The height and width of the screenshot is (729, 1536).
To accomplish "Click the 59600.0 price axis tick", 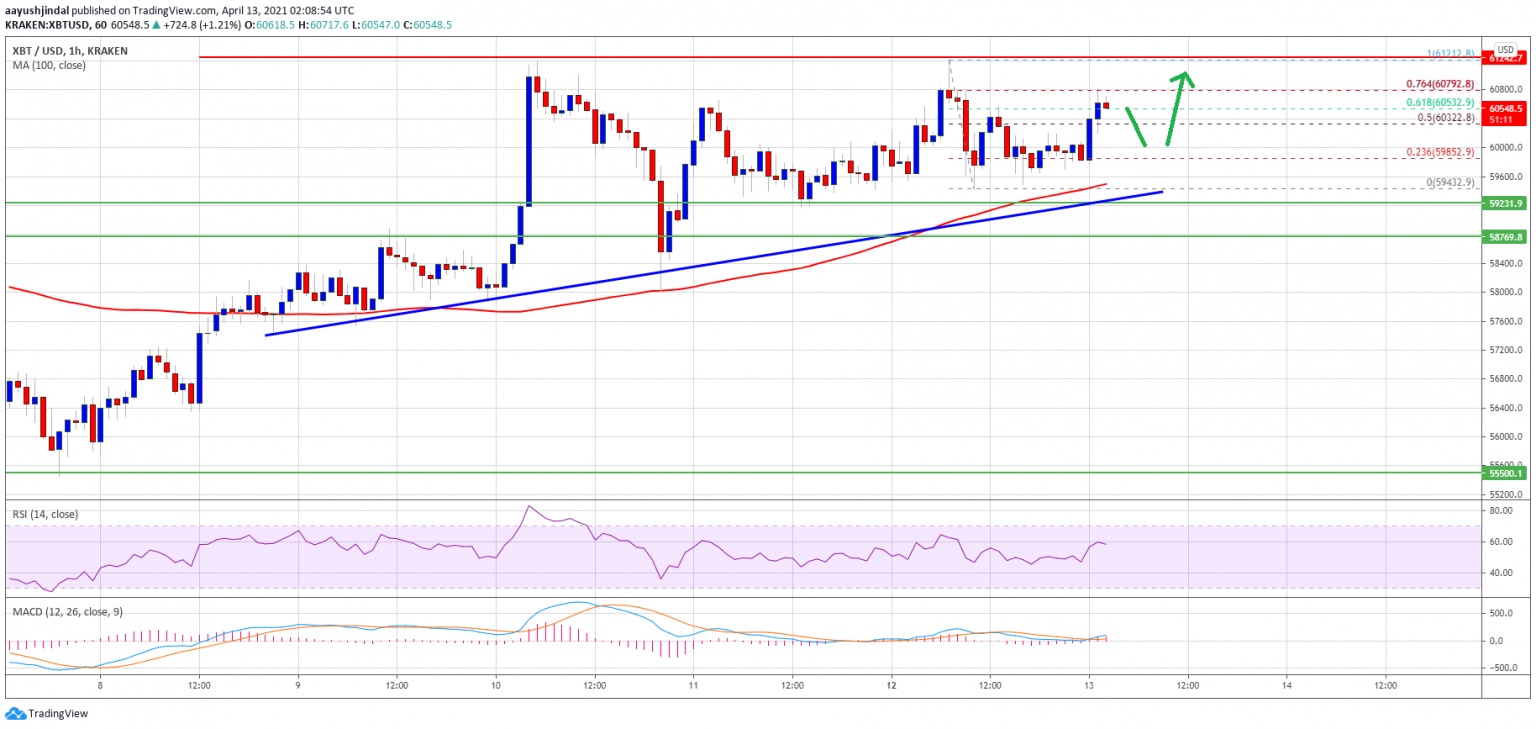I will 1506,176.
